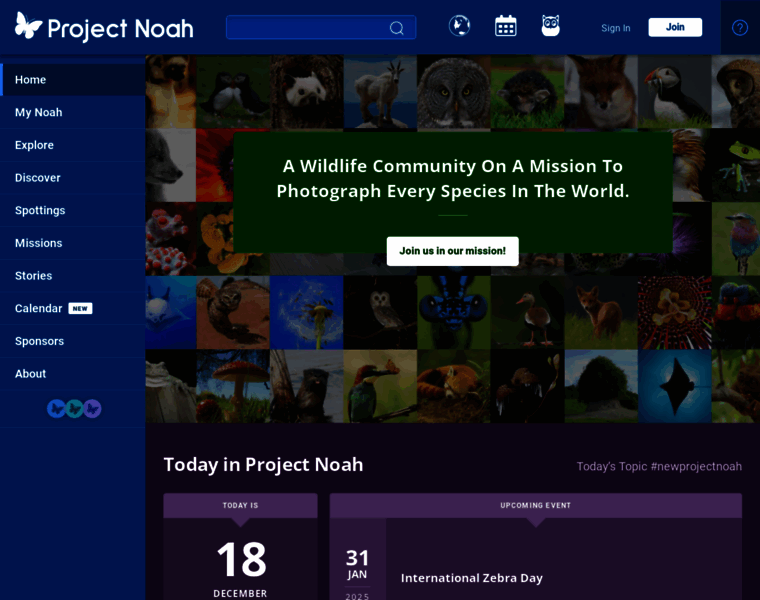Open the red mushroom photo
Viewport: 760px width, 600px height.
click(x=233, y=386)
